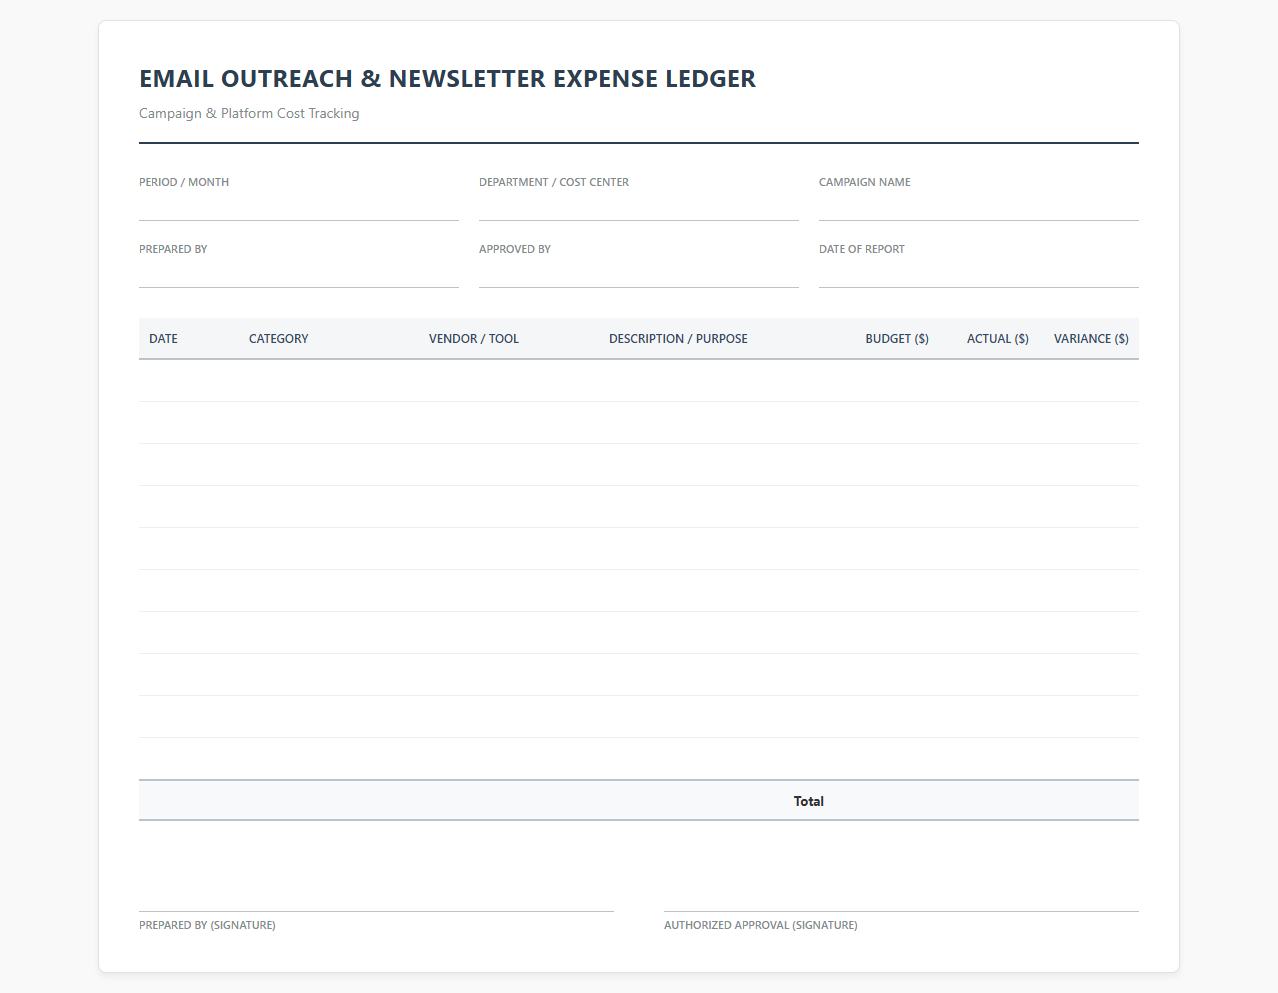Click the Period / Month input field

pos(299,207)
